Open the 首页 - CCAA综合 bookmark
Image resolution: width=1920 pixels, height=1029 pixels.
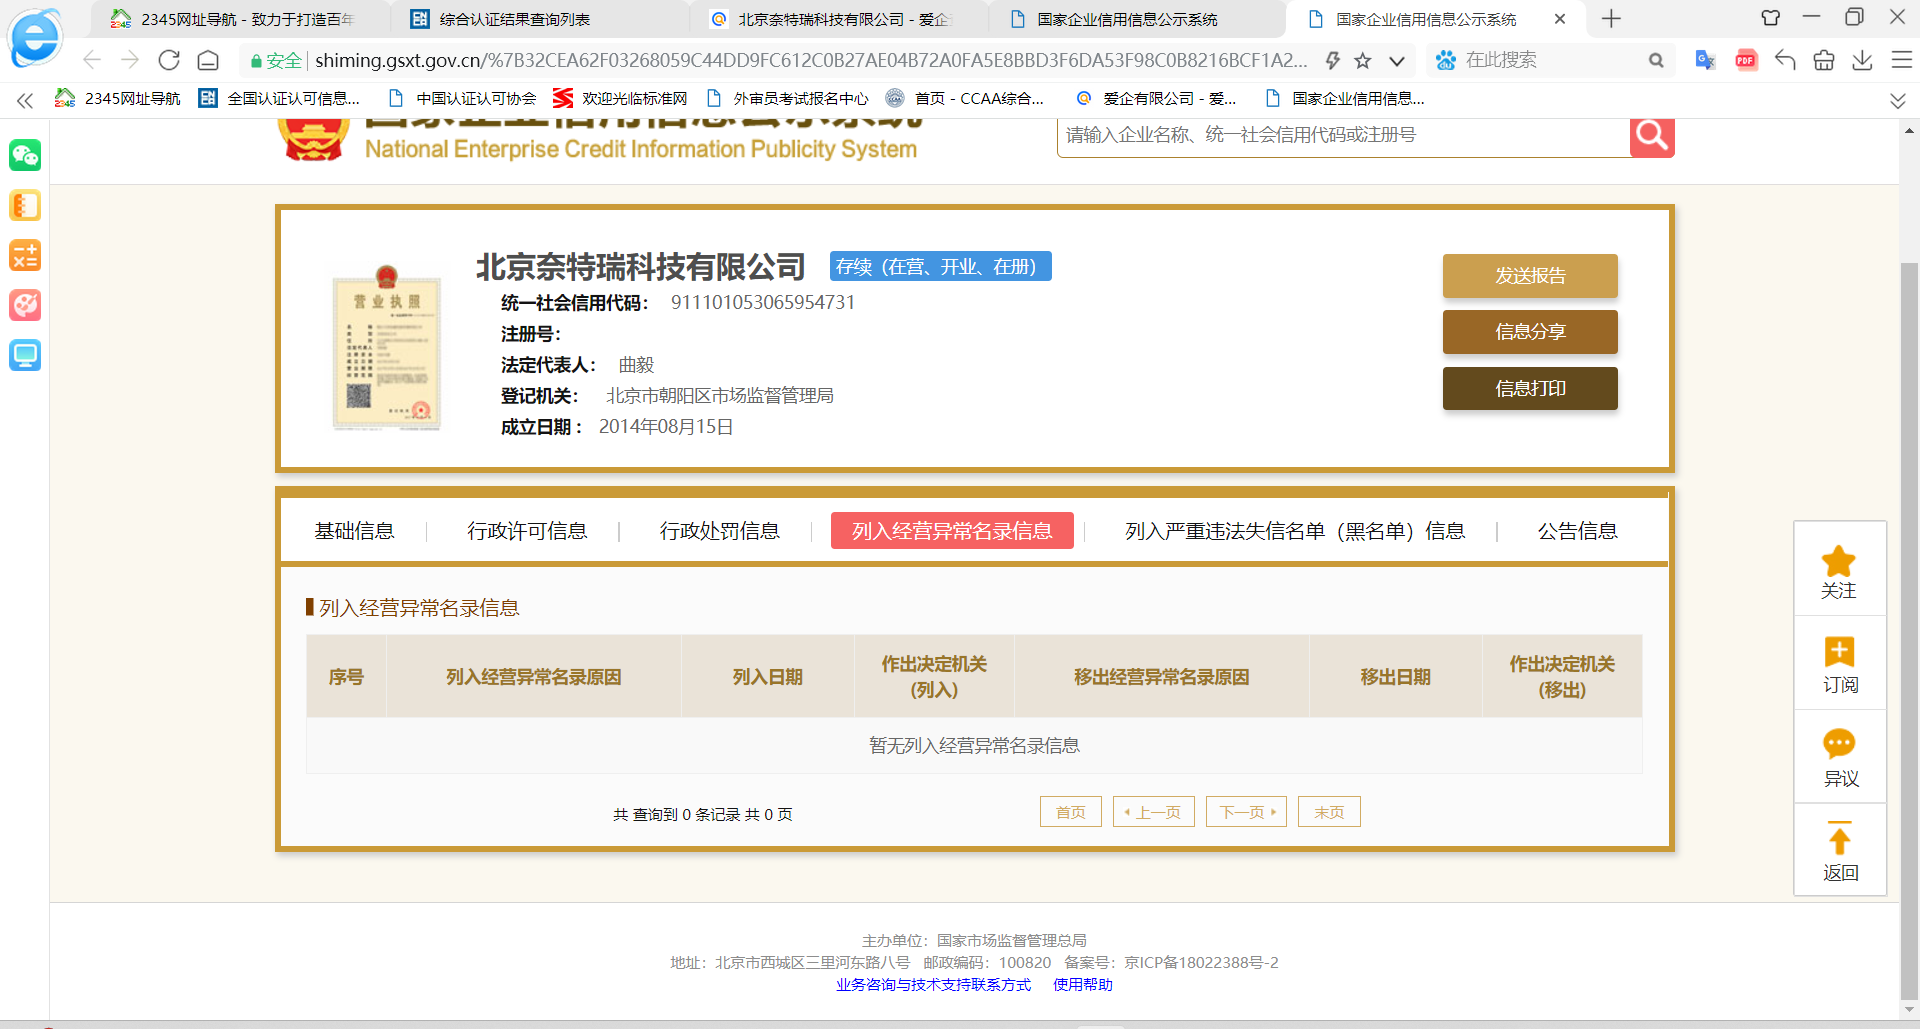[965, 98]
